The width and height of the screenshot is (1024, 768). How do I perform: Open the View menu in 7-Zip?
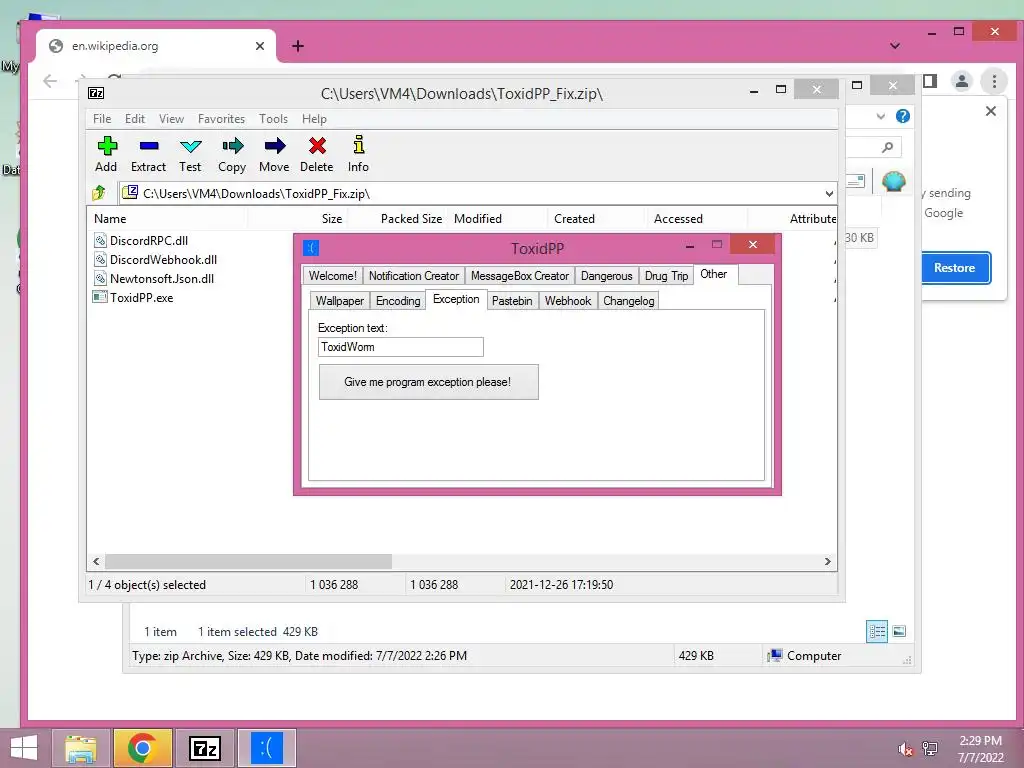[171, 119]
